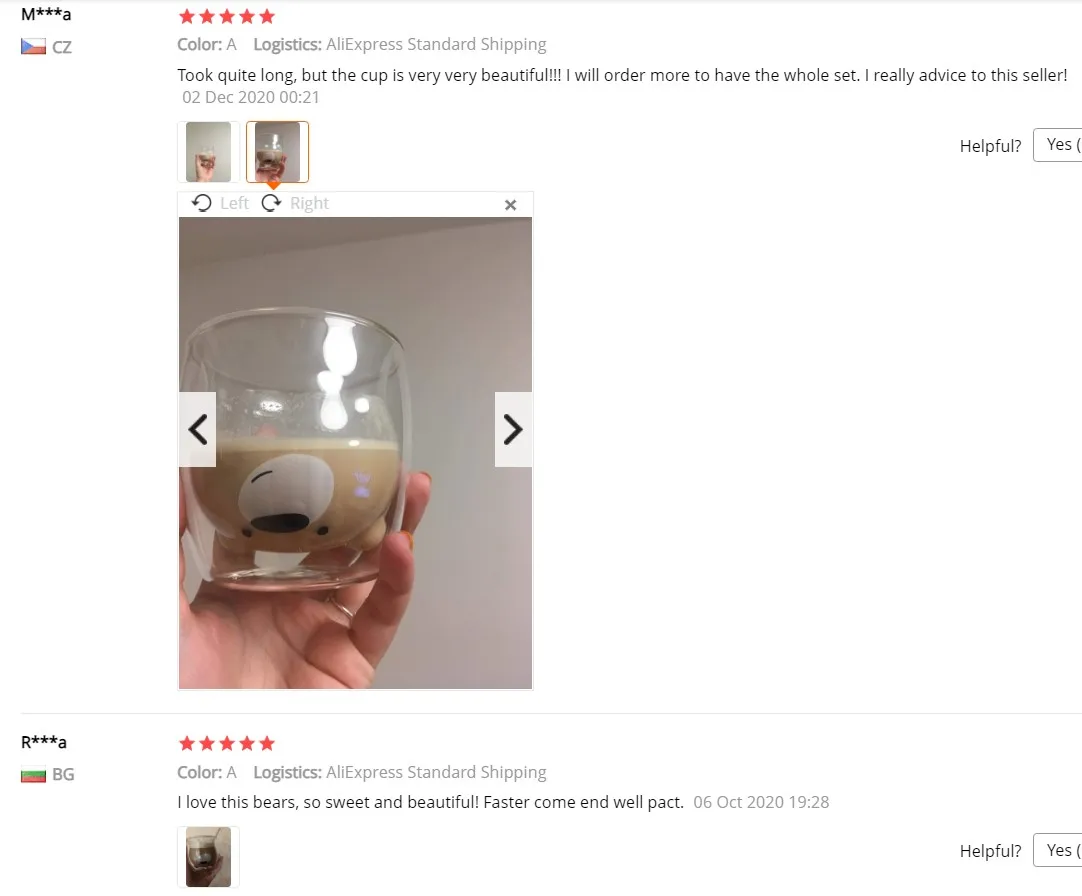Close the enlarged image viewer
1082x896 pixels.
(x=511, y=205)
